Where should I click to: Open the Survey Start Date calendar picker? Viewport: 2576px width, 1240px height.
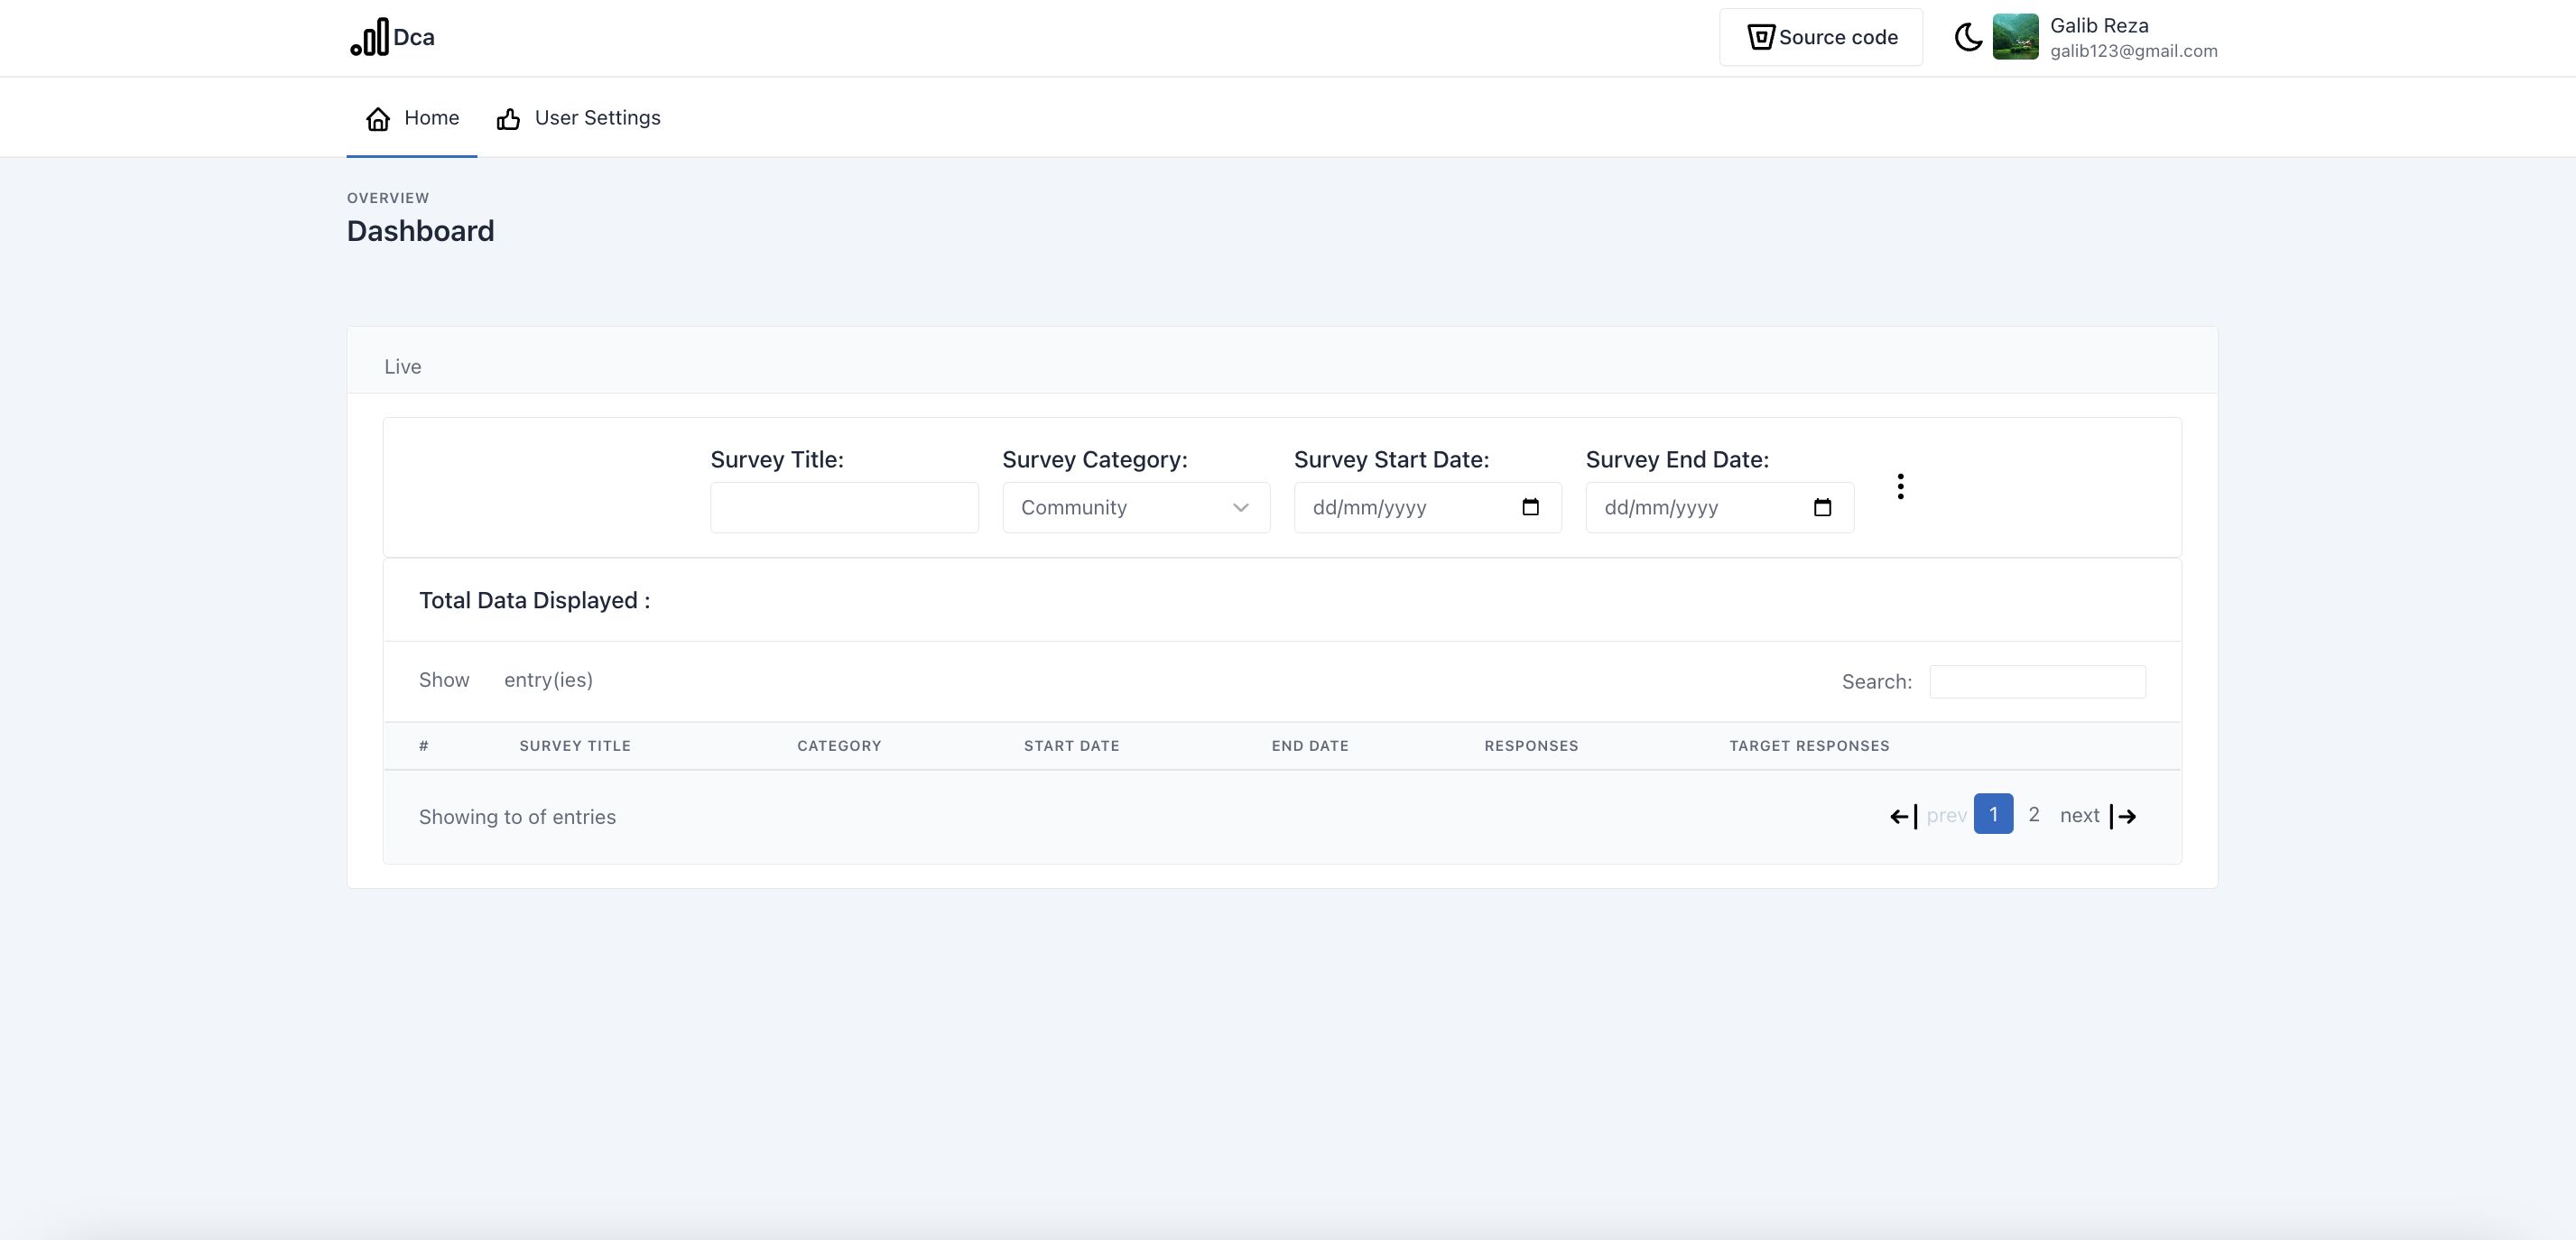tap(1529, 508)
